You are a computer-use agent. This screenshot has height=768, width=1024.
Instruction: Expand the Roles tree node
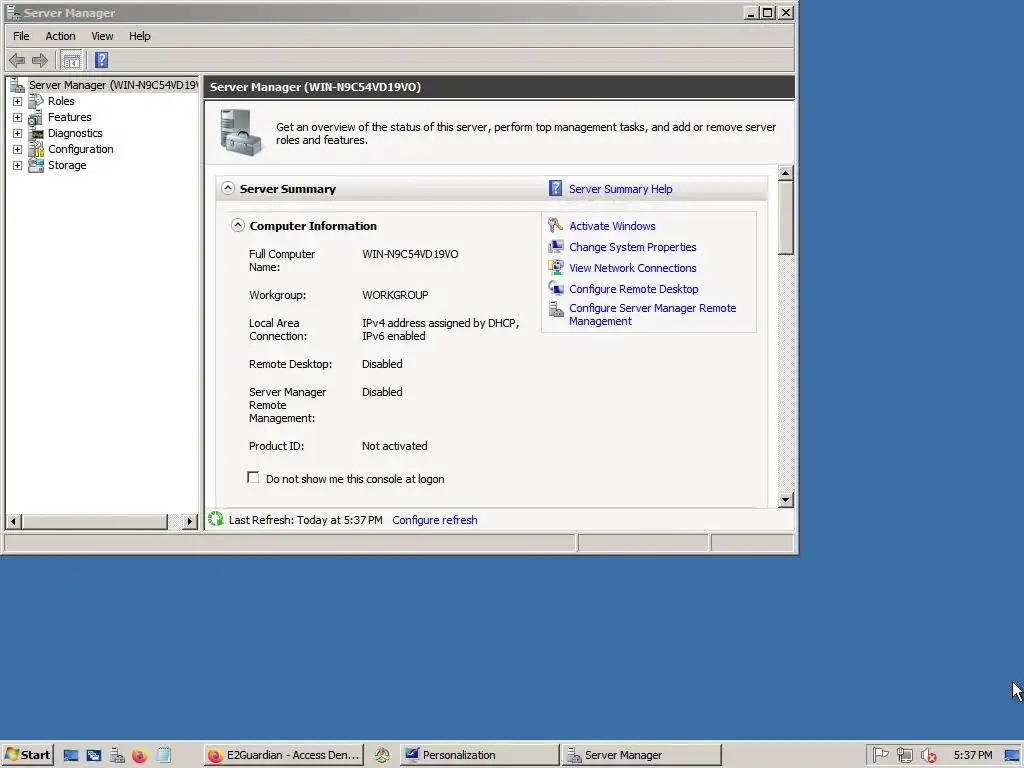[x=18, y=101]
